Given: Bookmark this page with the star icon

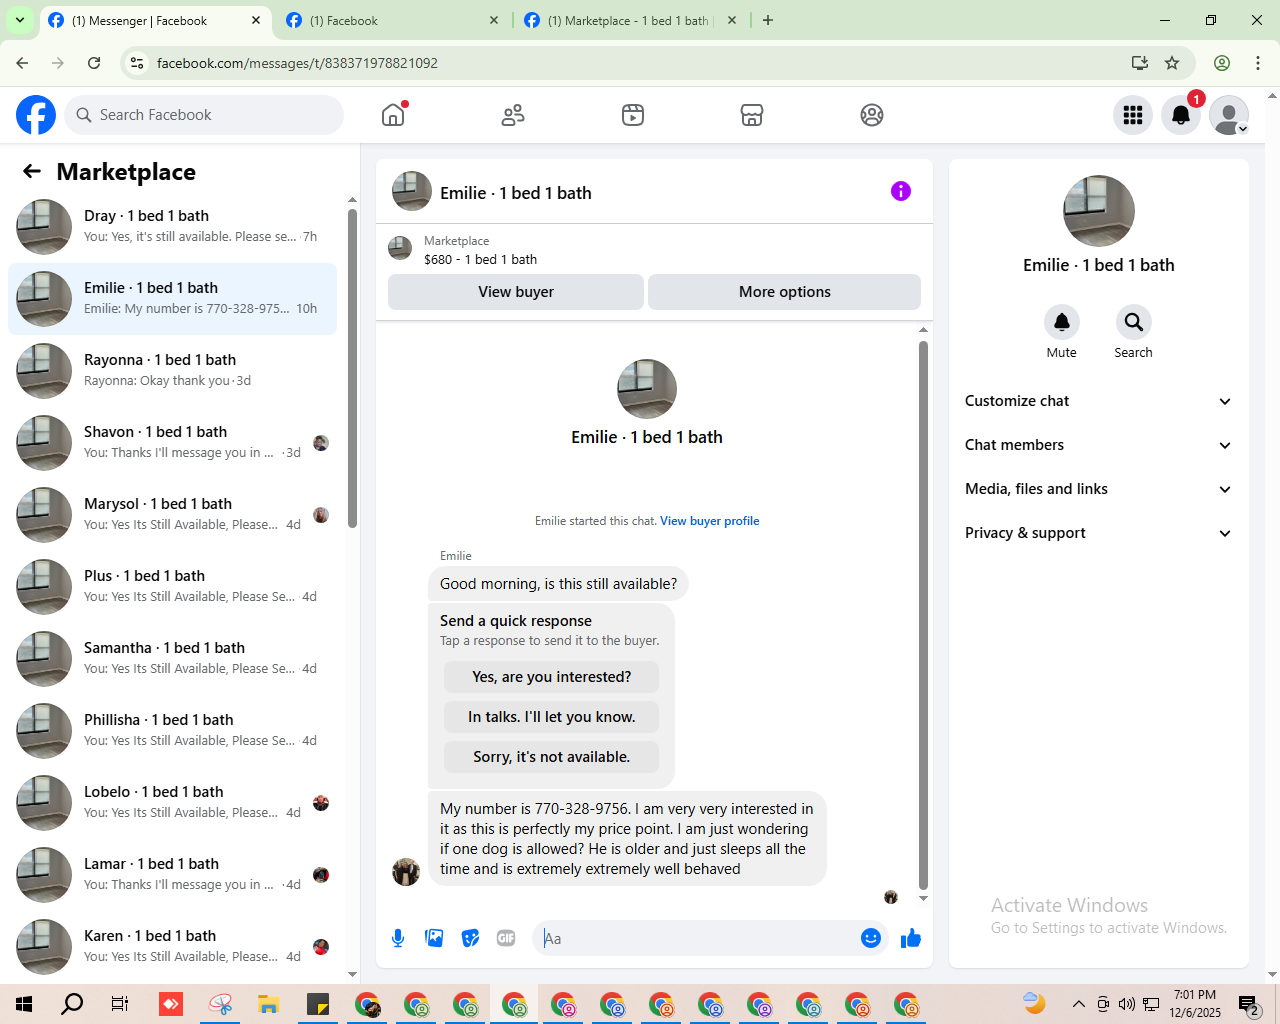Looking at the screenshot, I should 1172,63.
